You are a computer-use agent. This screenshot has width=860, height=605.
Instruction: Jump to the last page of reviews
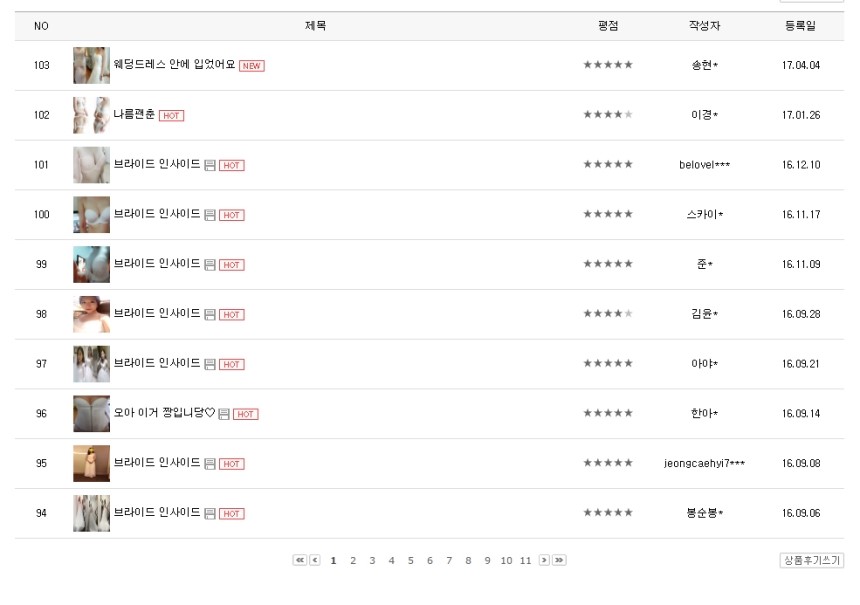coord(559,560)
